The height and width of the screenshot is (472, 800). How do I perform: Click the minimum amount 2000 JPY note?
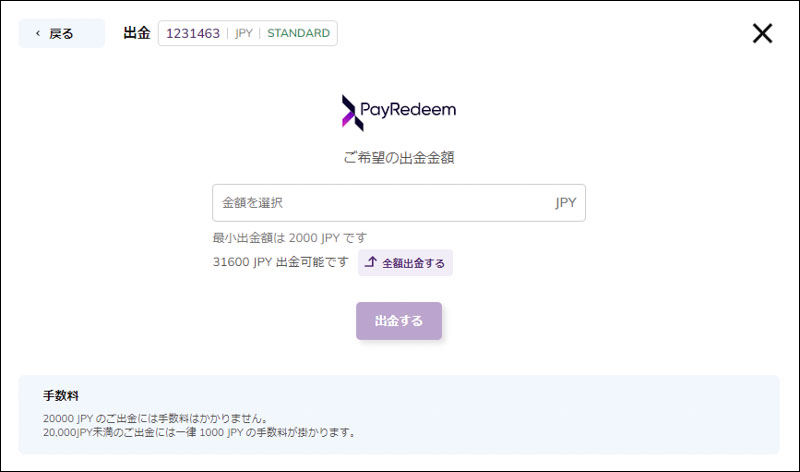[290, 238]
